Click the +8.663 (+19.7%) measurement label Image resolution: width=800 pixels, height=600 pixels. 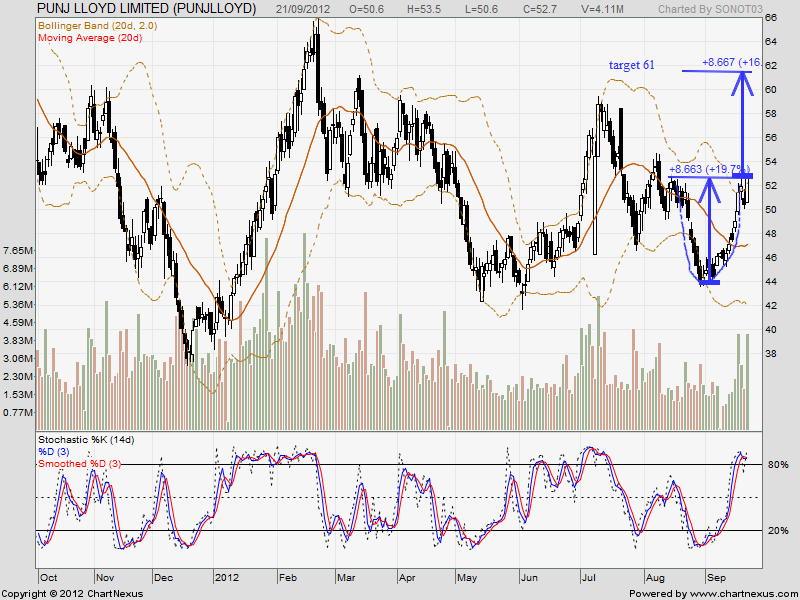(x=709, y=169)
